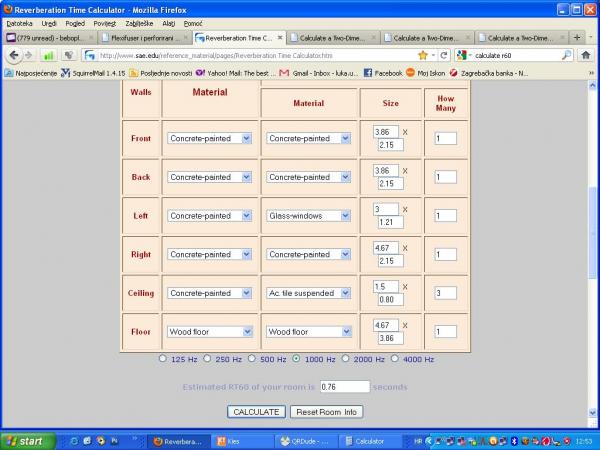600x450 pixels.
Task: Star this page as a bookmark
Action: [x=423, y=55]
